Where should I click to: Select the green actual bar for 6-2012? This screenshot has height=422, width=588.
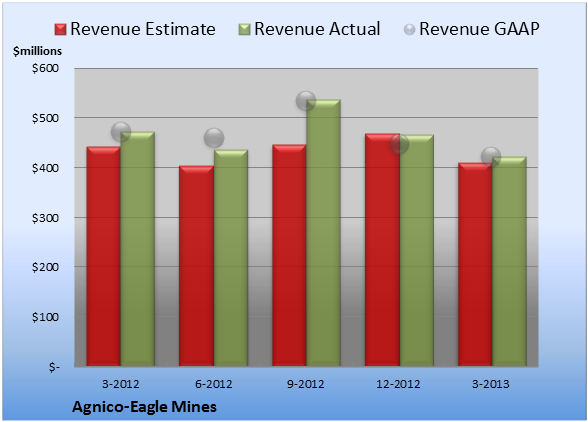(x=231, y=258)
